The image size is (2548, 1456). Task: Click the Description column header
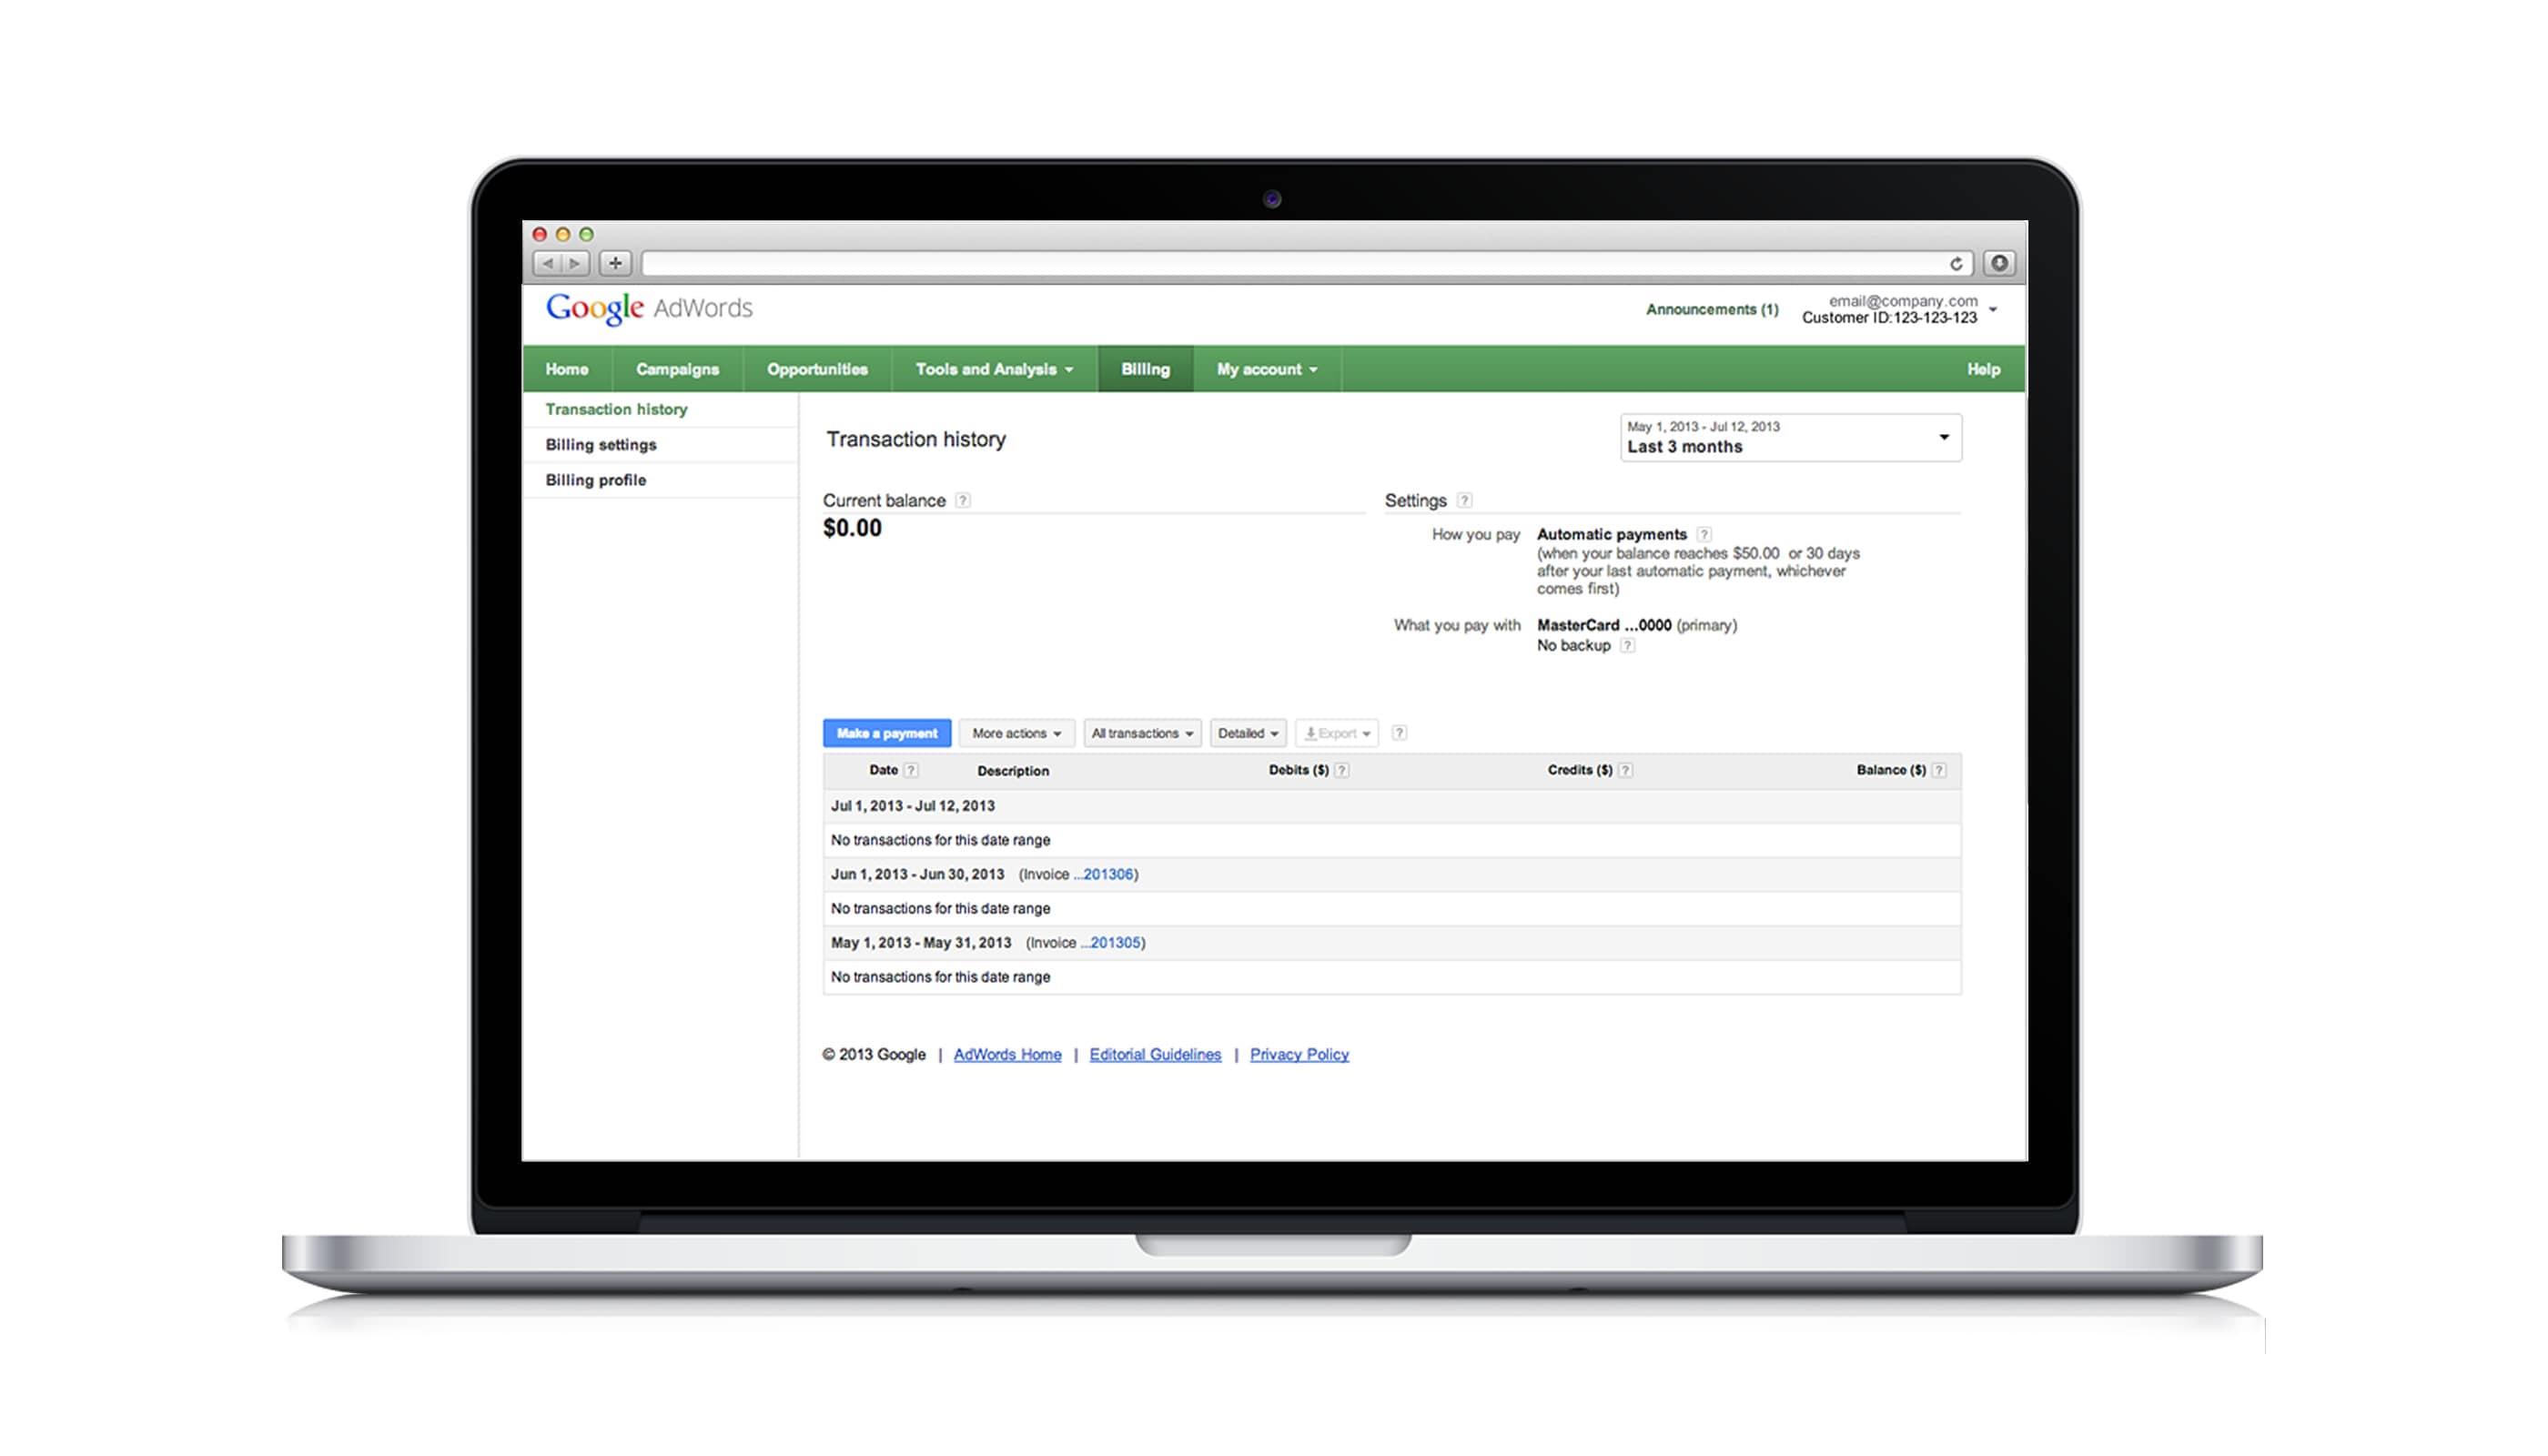pos(1013,772)
